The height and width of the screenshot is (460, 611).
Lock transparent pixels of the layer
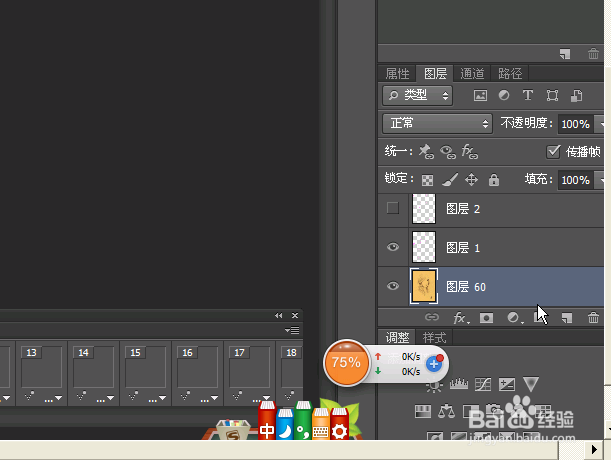(427, 180)
